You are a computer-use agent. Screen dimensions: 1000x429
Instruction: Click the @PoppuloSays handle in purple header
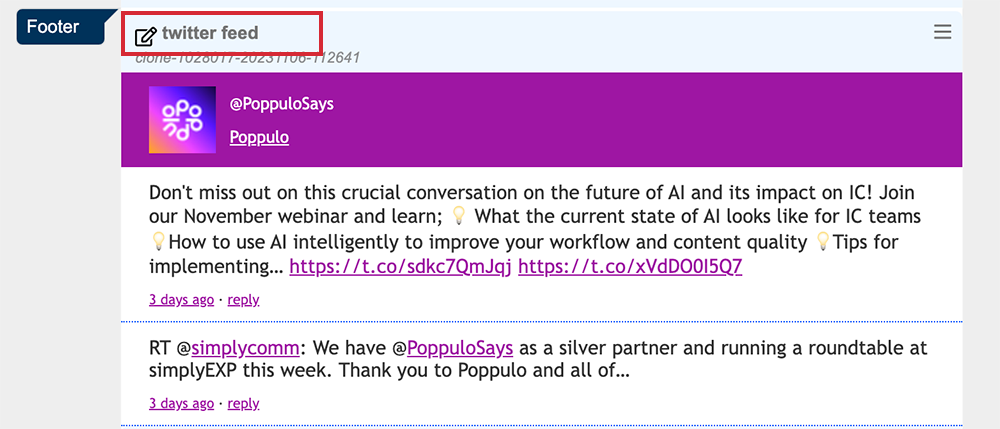coord(281,105)
